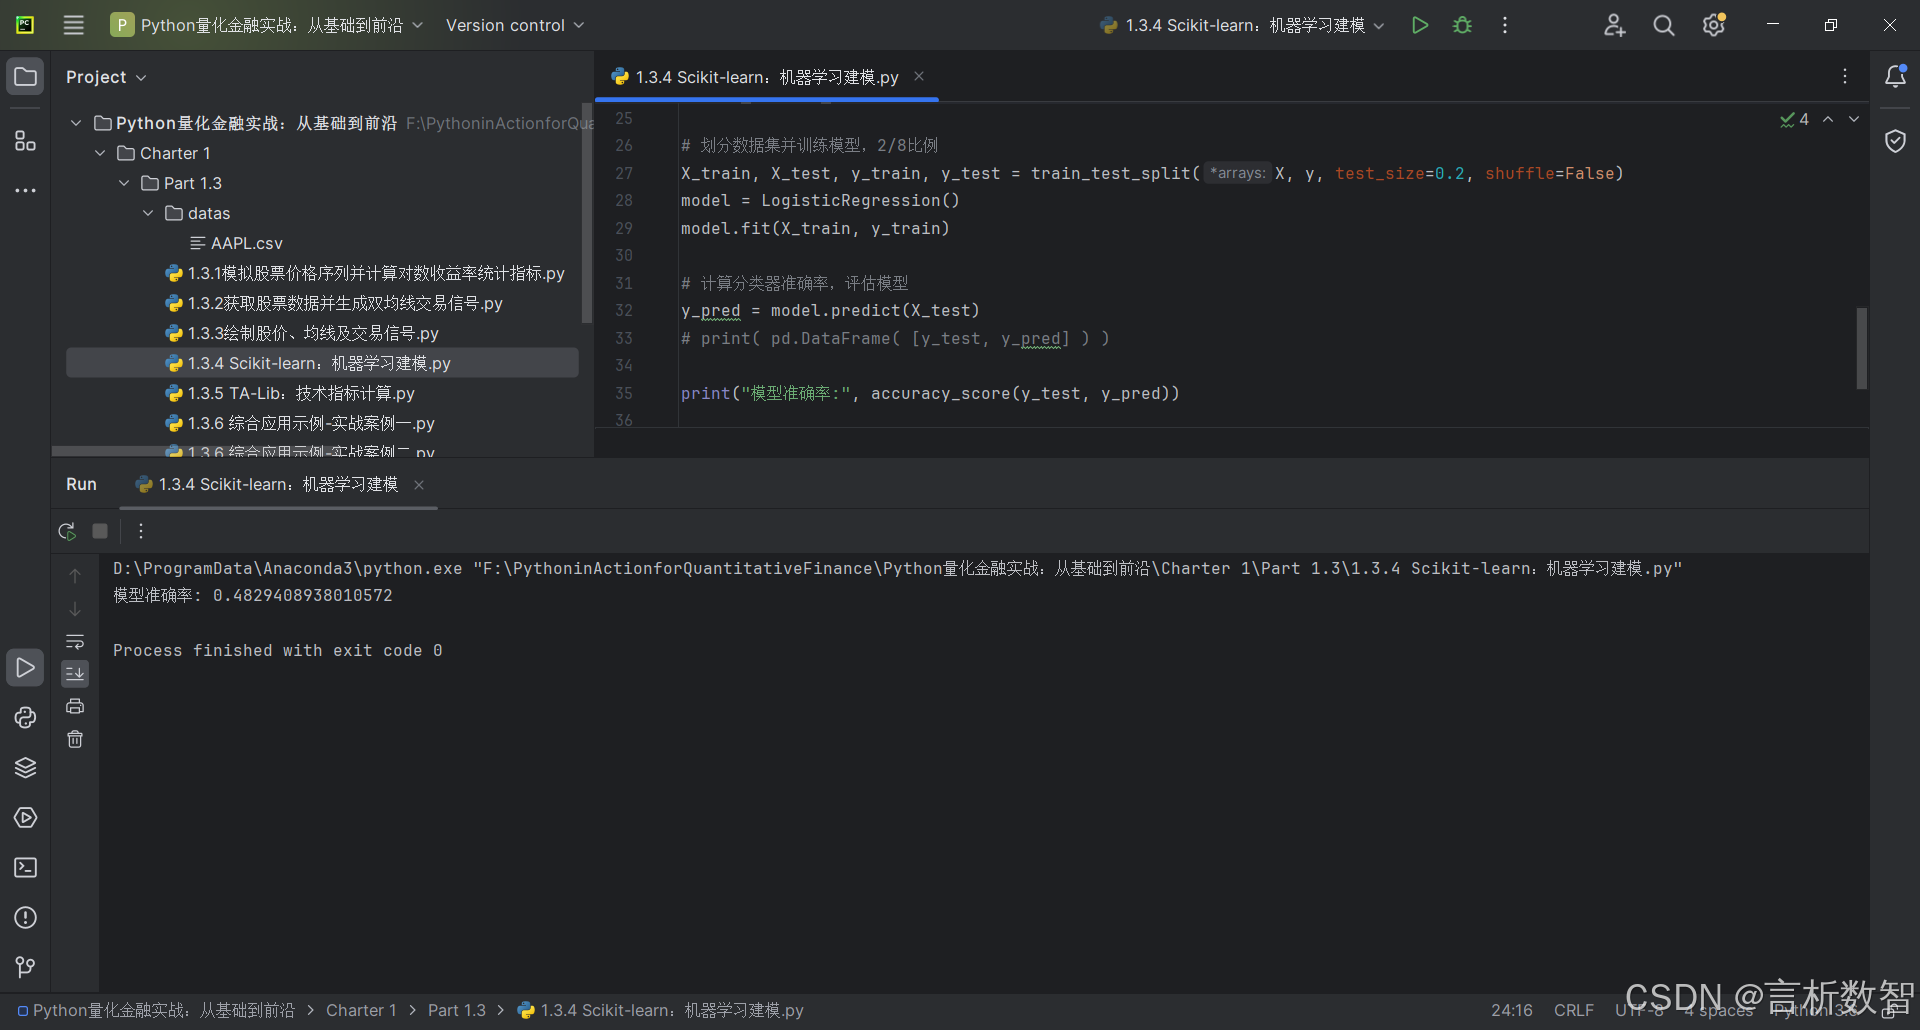1920x1030 pixels.
Task: Open the shield tool window icon on right
Action: [1895, 141]
